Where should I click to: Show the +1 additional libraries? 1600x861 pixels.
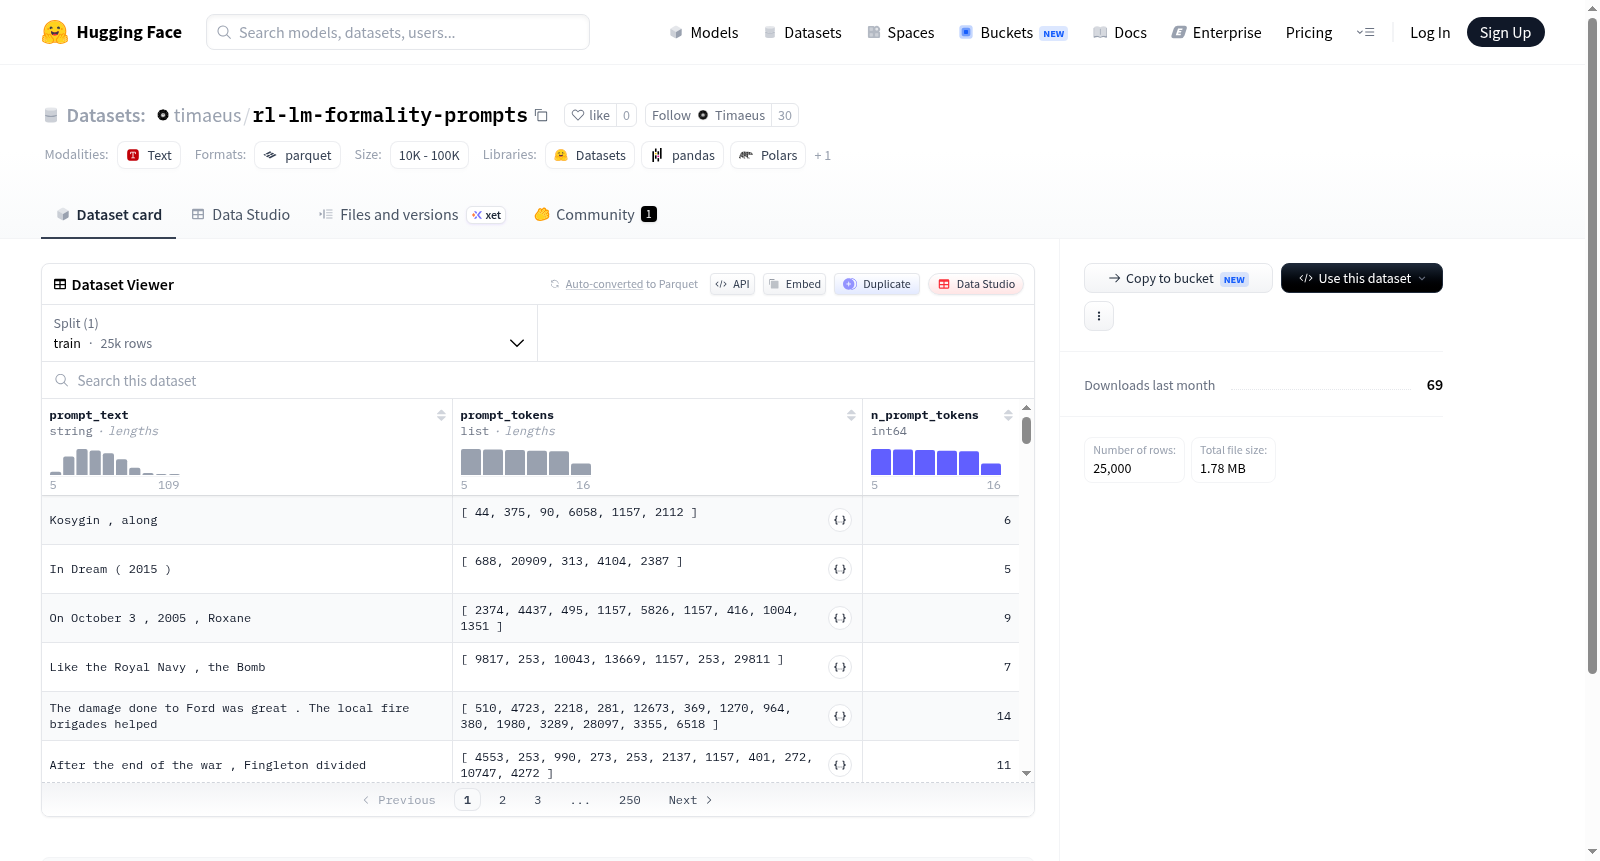click(x=822, y=155)
